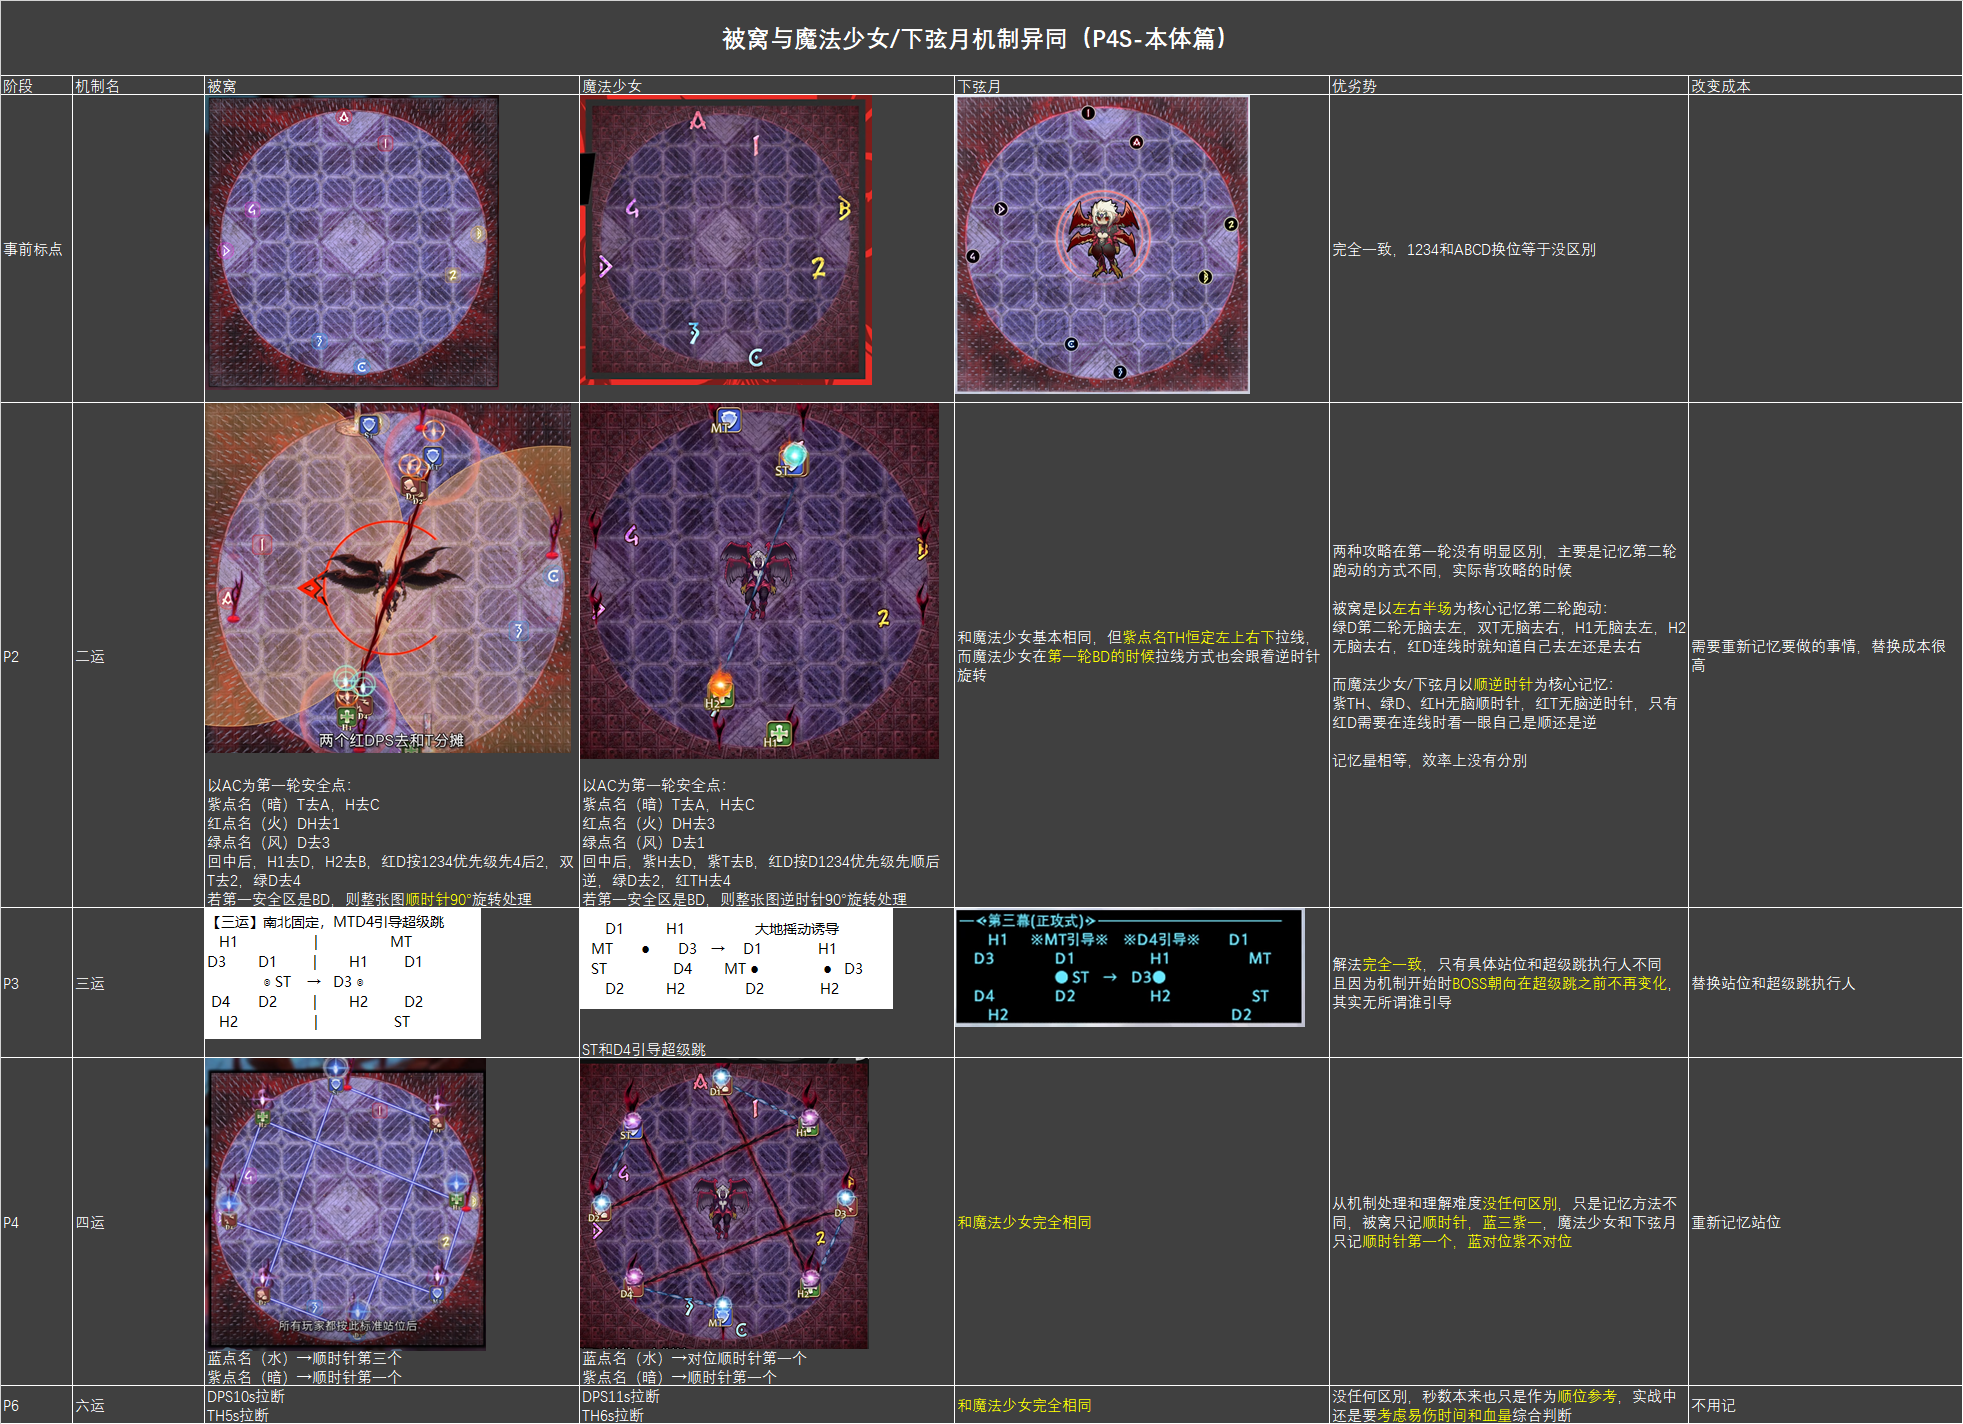This screenshot has height=1424, width=1963.
Task: Click yellow text 和魔法少女完全相同 in P4 row
Action: coord(1024,1222)
